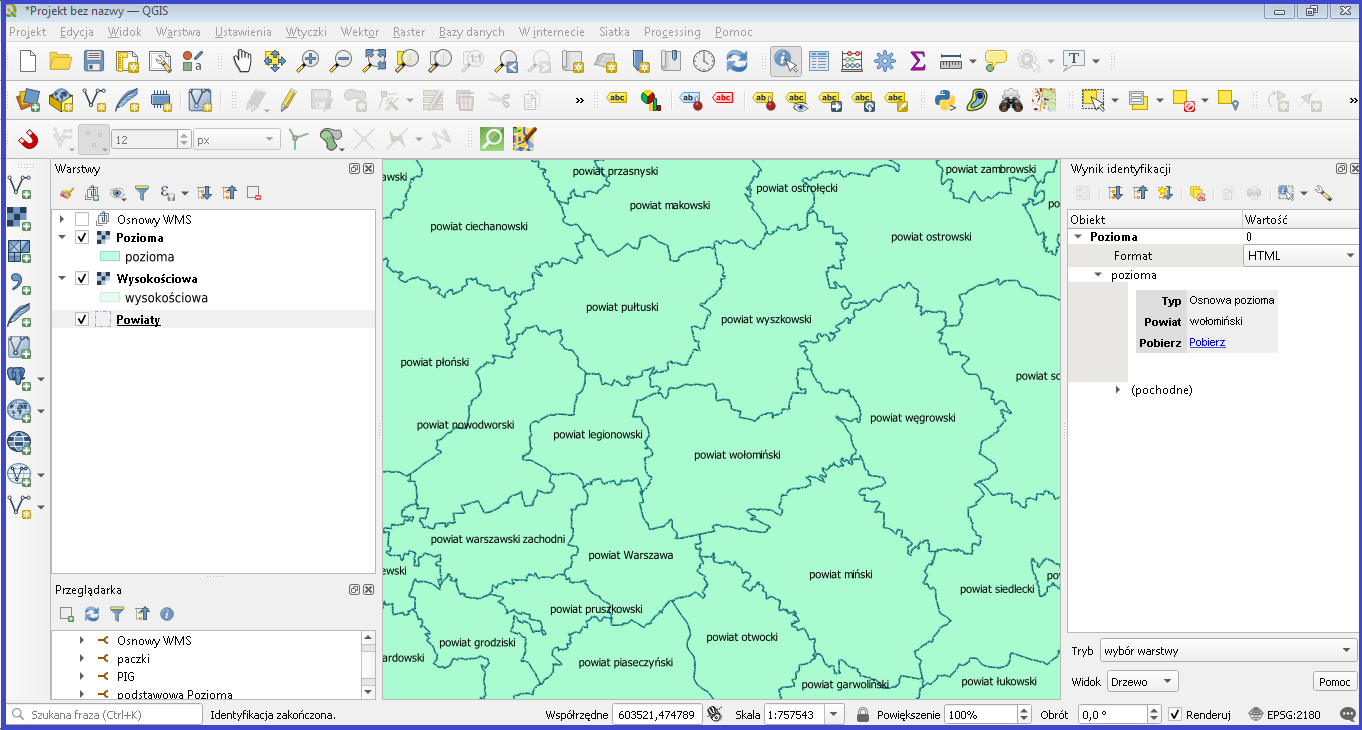The height and width of the screenshot is (730, 1362).
Task: Save the project with the floppy disk icon
Action: 93,61
